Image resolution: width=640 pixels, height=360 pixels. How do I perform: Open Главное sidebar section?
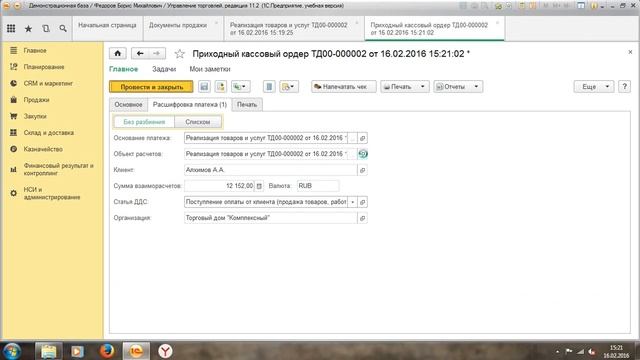click(35, 51)
